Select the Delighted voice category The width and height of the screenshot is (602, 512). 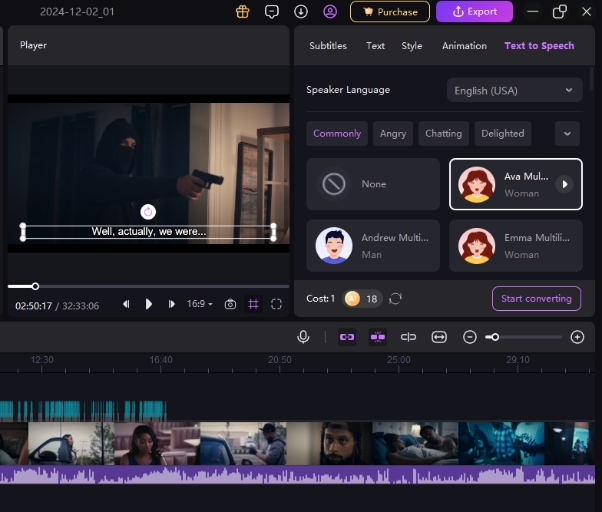[503, 134]
